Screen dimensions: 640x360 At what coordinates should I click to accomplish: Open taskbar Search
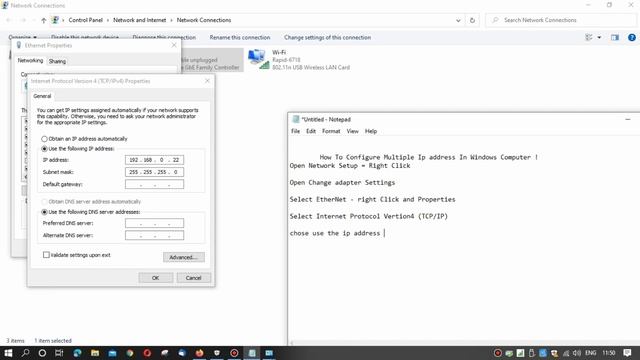click(25, 353)
